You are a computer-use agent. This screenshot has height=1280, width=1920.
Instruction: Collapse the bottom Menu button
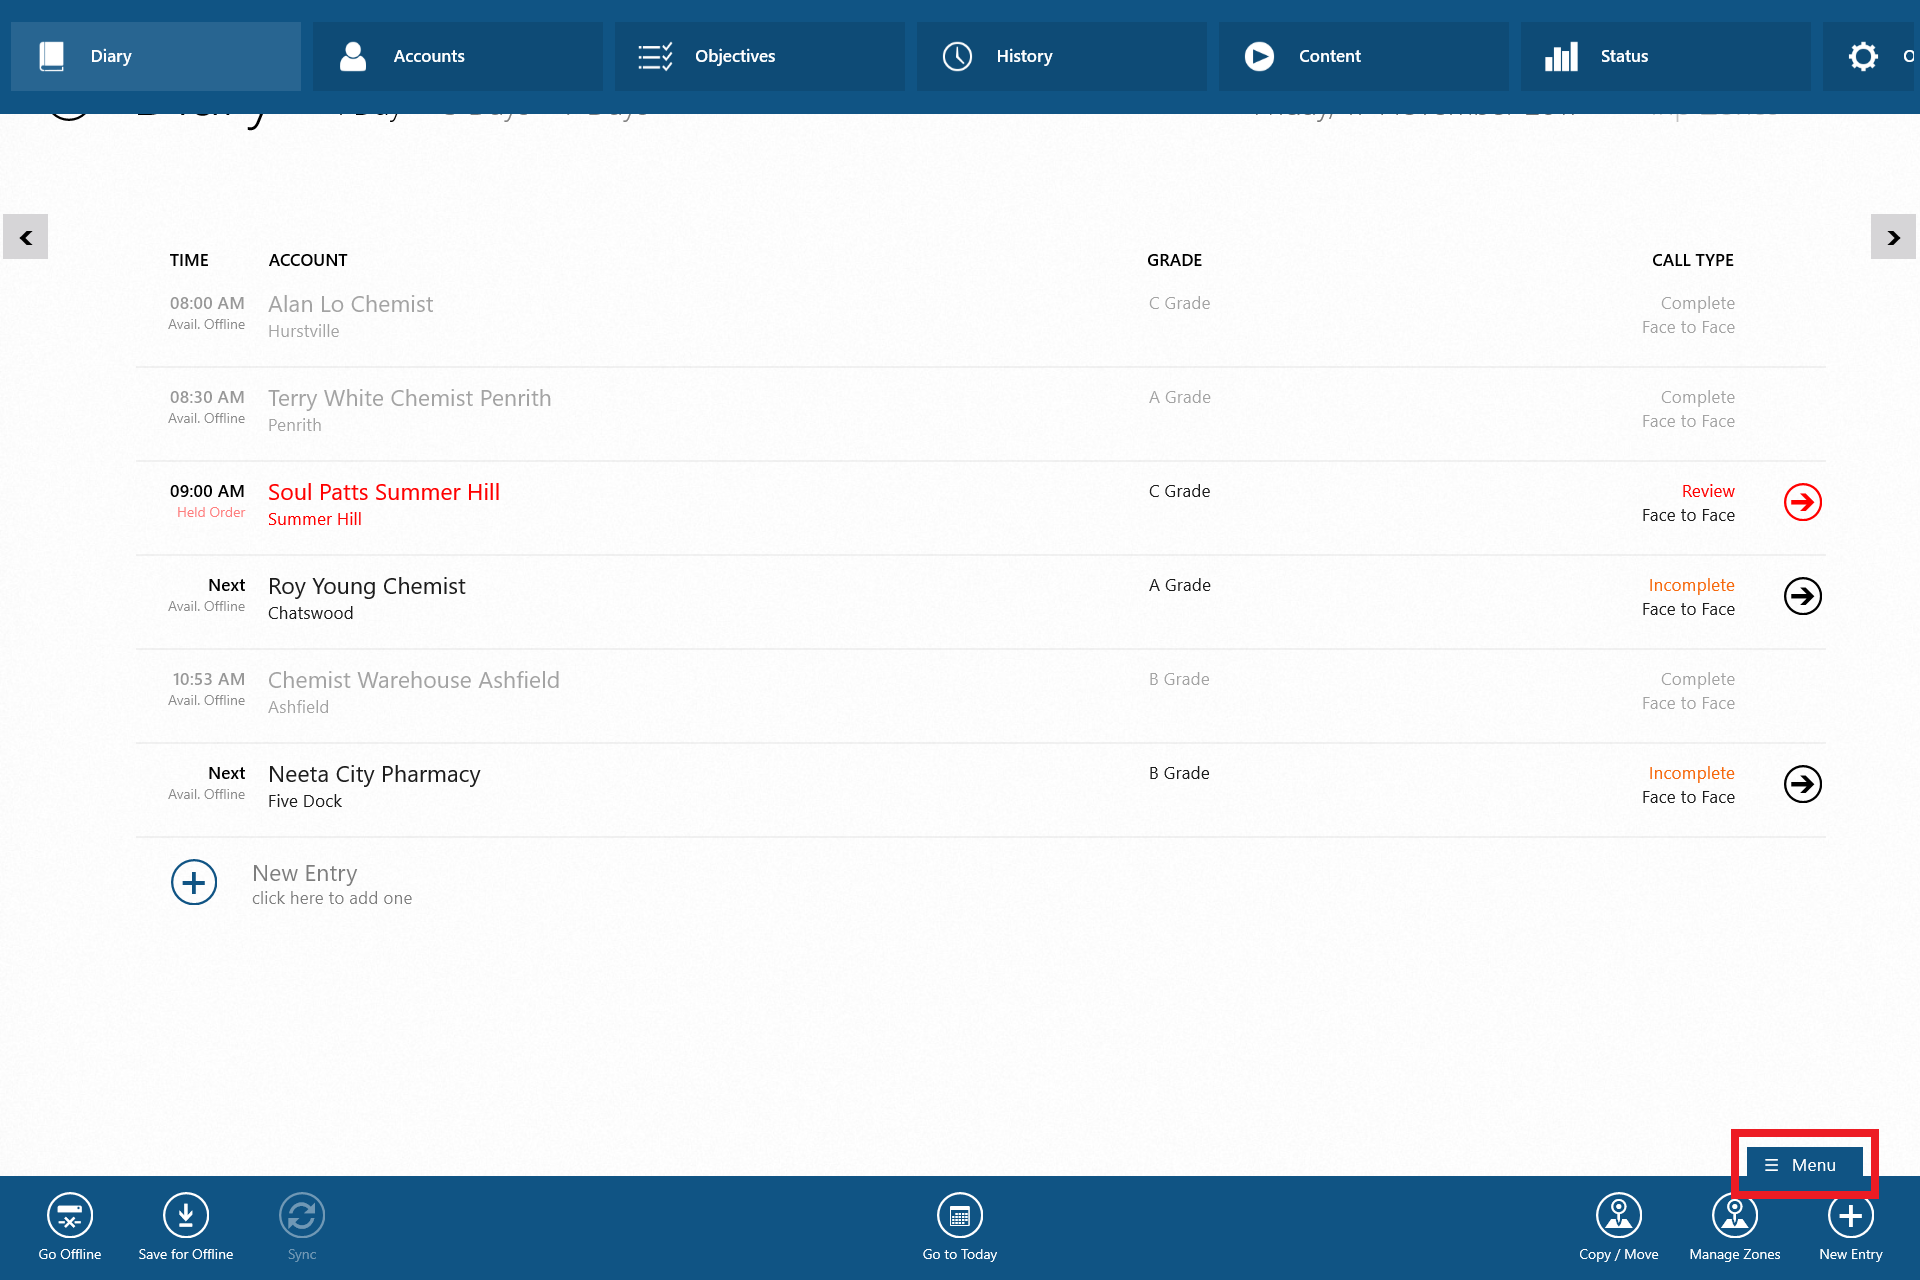point(1804,1165)
